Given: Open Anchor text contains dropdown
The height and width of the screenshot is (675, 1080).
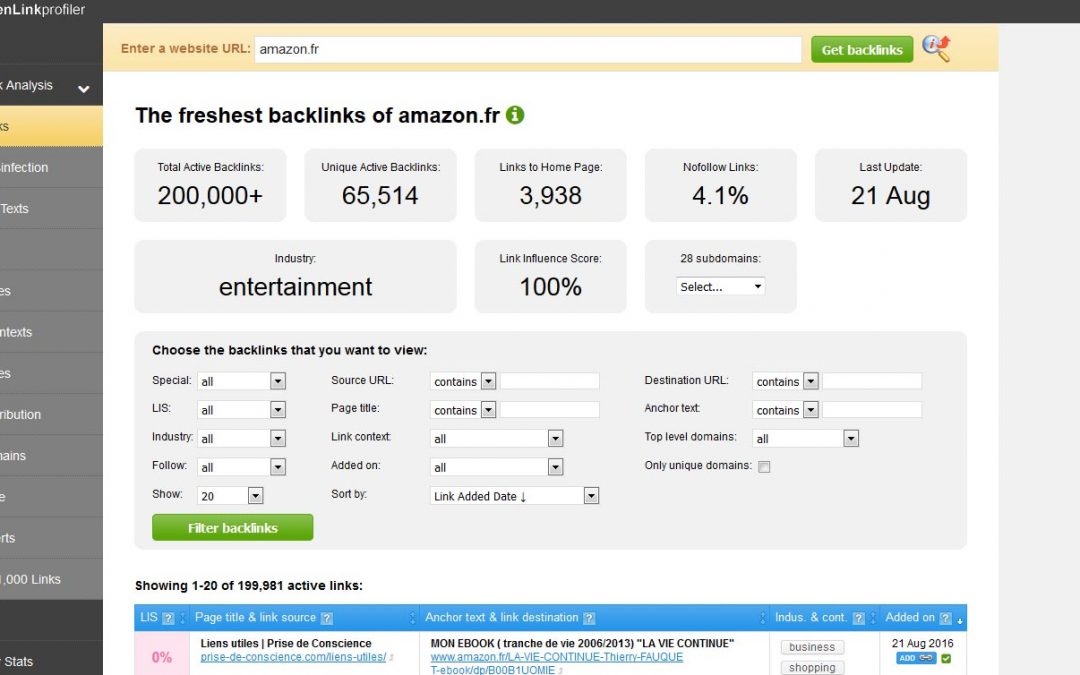Looking at the screenshot, I should pyautogui.click(x=785, y=410).
